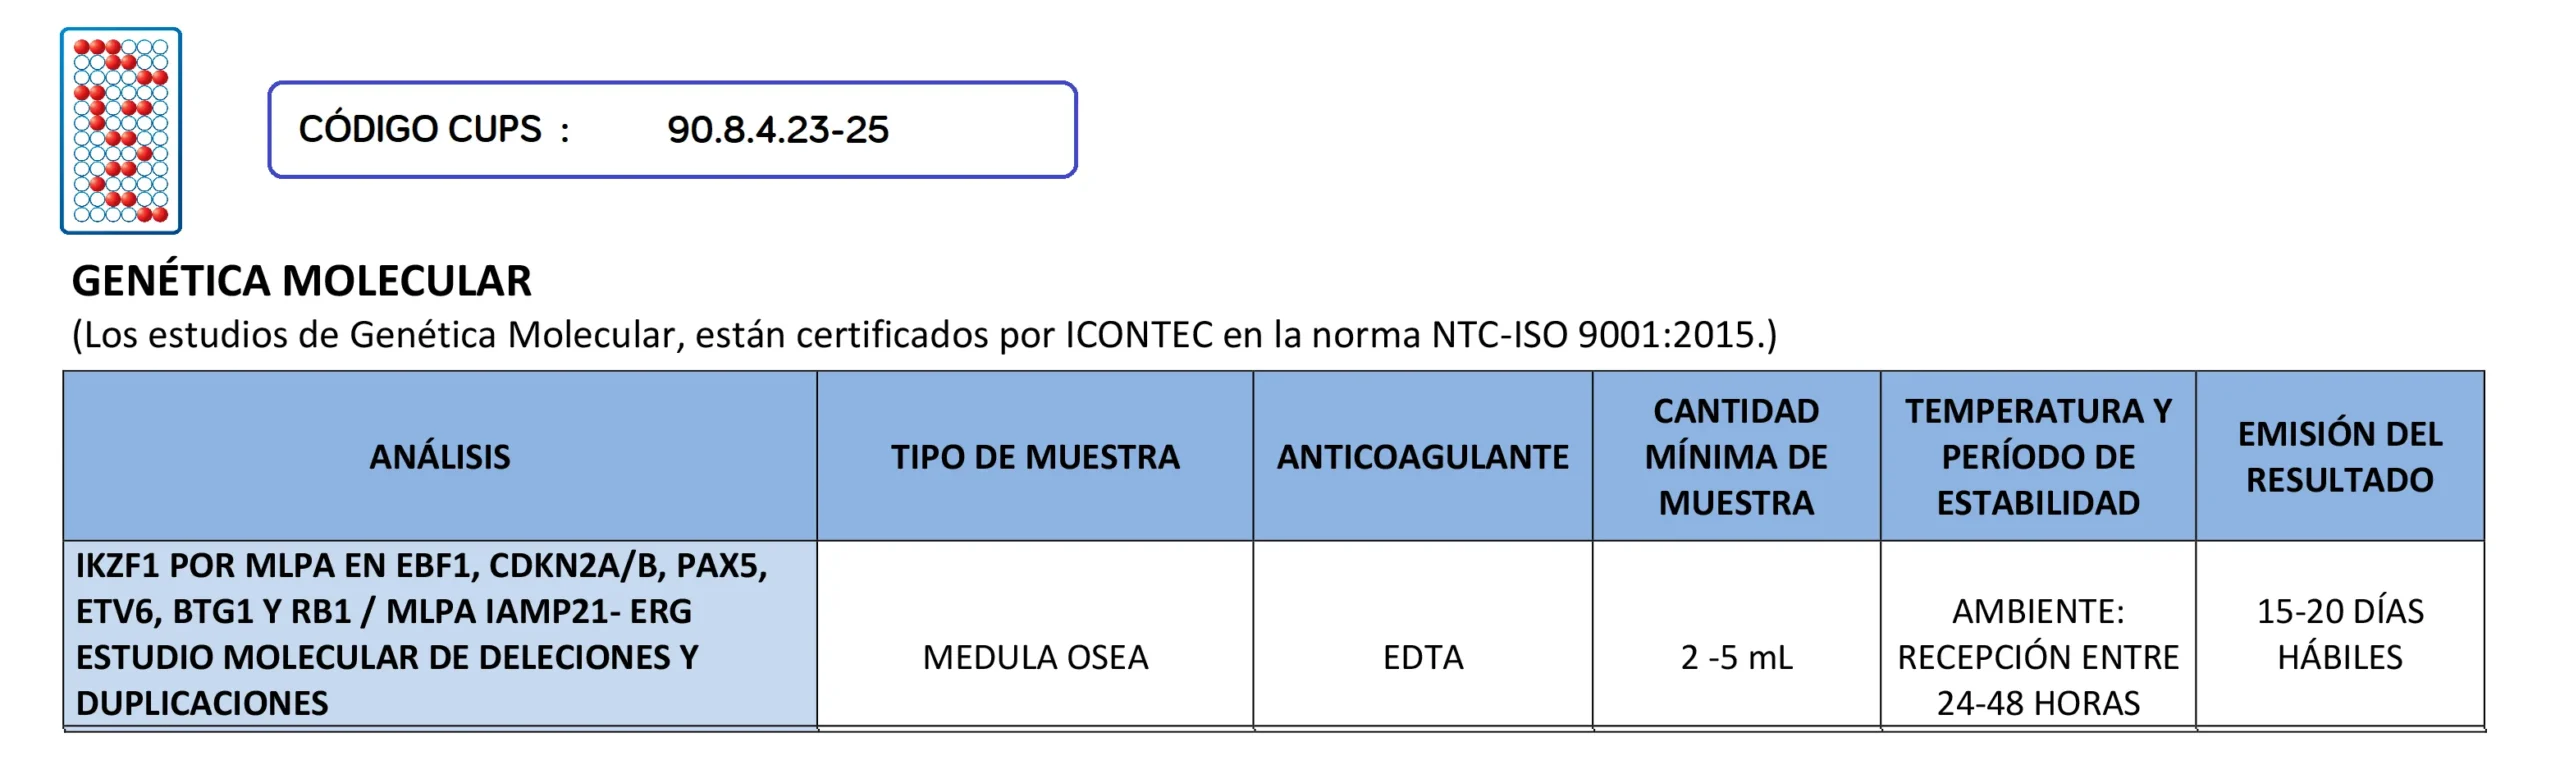2560x765 pixels.
Task: Click the CÓDIGO CUPS label
Action: point(420,130)
